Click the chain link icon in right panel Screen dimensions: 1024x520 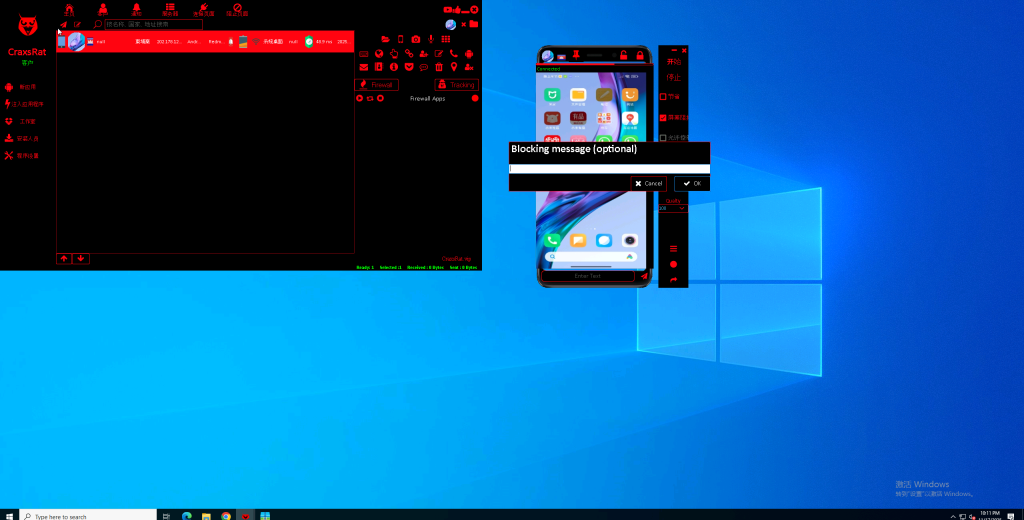tap(409, 54)
